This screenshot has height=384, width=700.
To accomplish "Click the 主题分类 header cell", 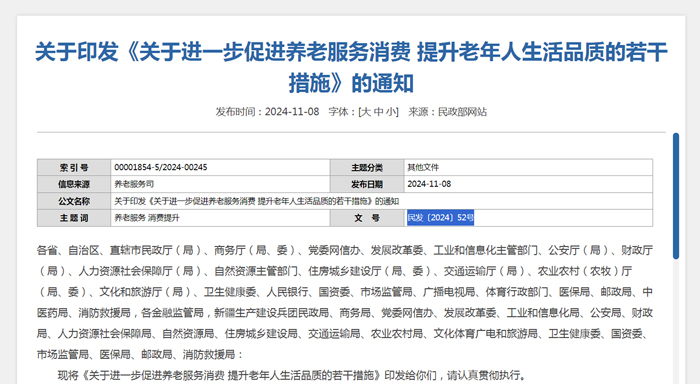I will (367, 167).
